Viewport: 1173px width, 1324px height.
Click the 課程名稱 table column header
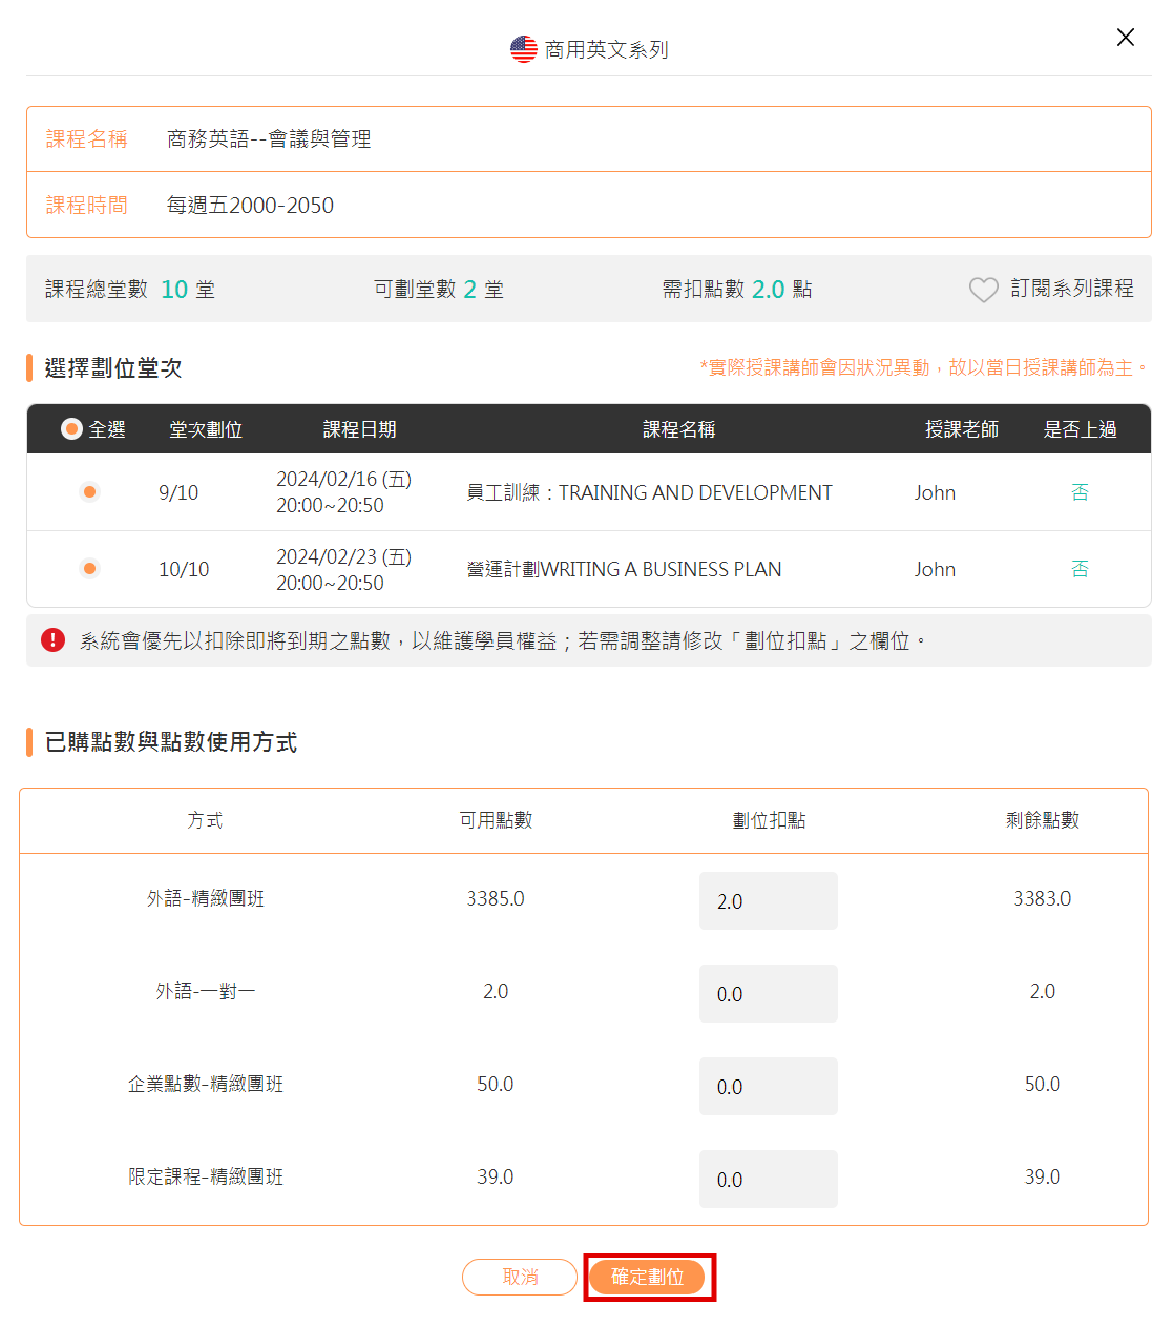point(679,429)
